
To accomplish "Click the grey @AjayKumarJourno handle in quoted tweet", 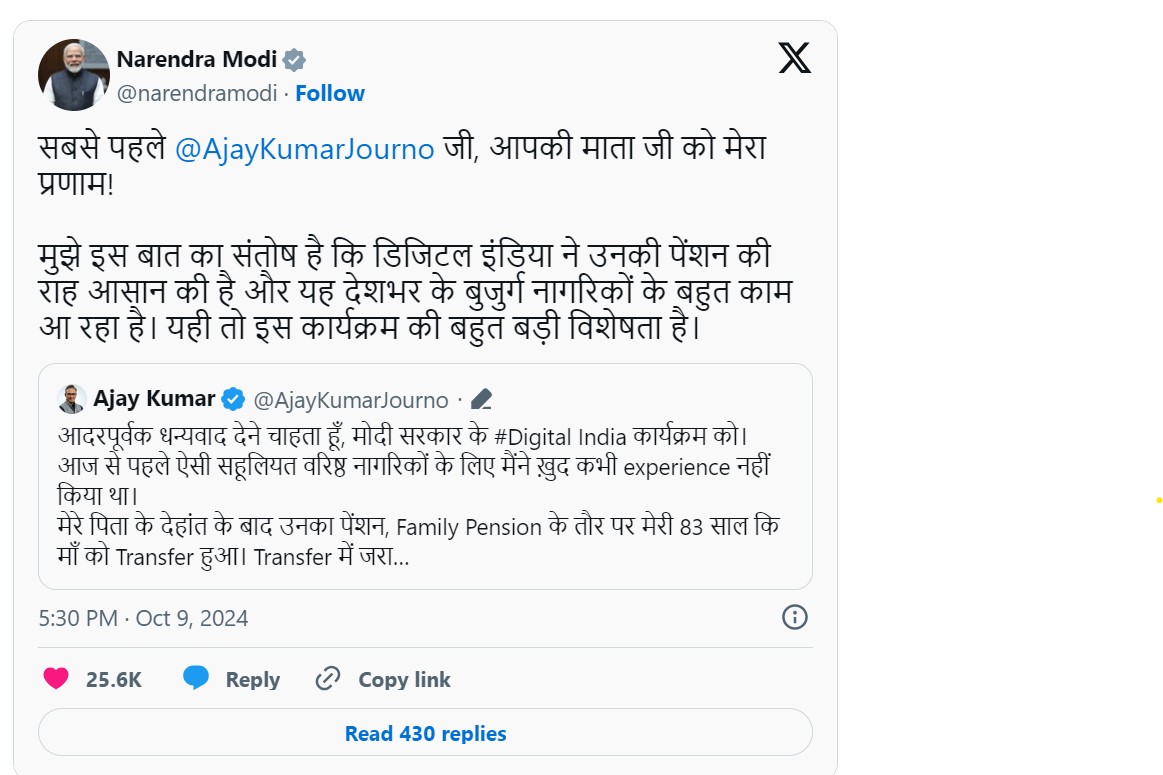I will [351, 401].
